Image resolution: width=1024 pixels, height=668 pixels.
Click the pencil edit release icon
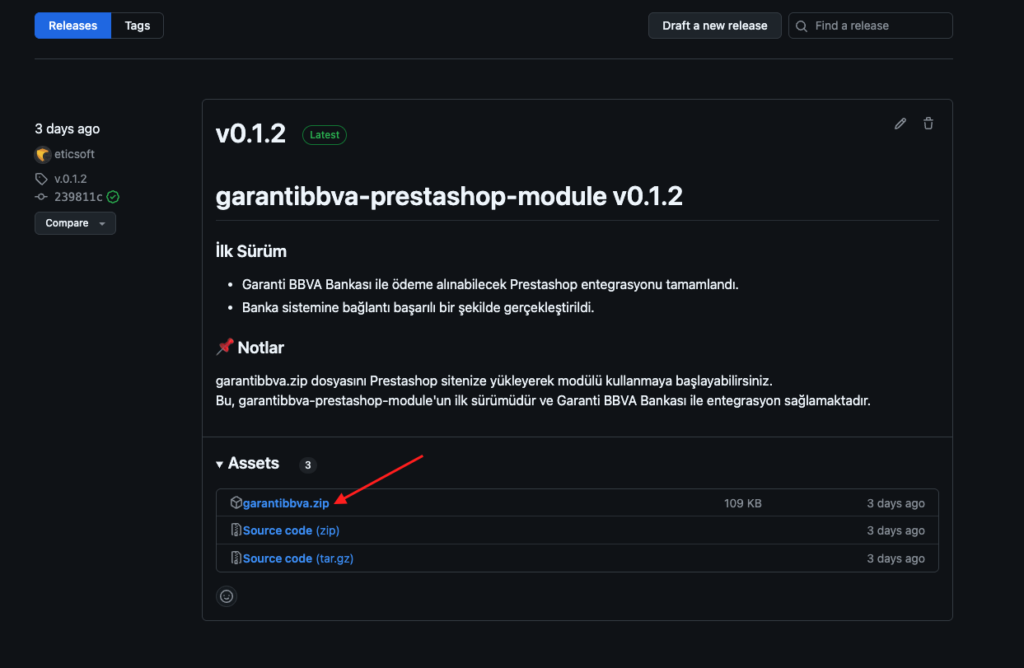pyautogui.click(x=900, y=124)
